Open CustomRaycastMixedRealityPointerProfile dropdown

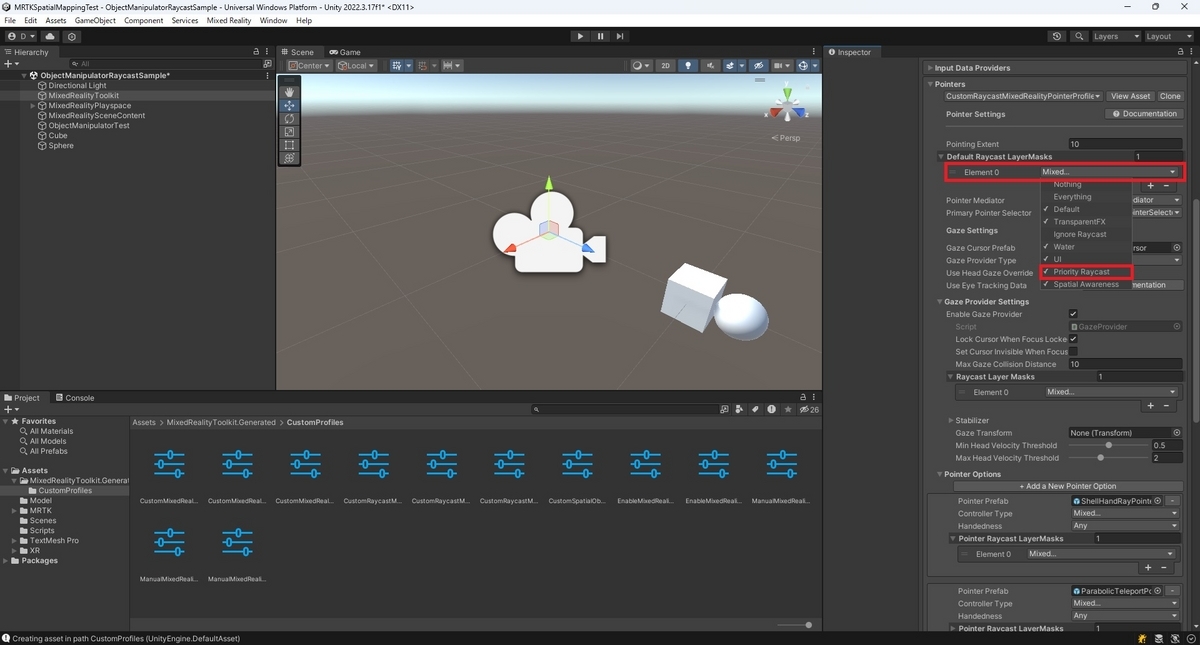click(x=1022, y=96)
